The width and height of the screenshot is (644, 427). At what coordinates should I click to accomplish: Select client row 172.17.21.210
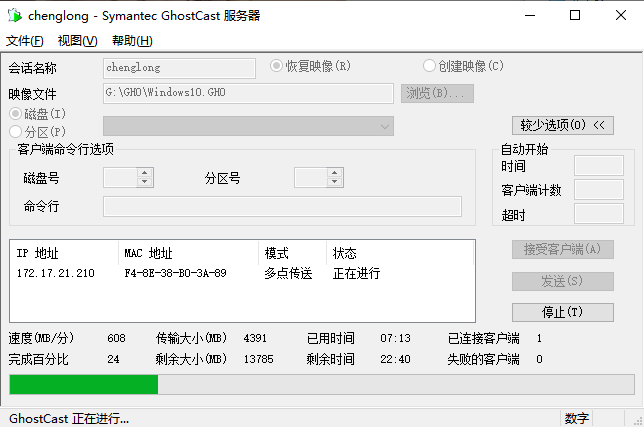tap(242, 273)
